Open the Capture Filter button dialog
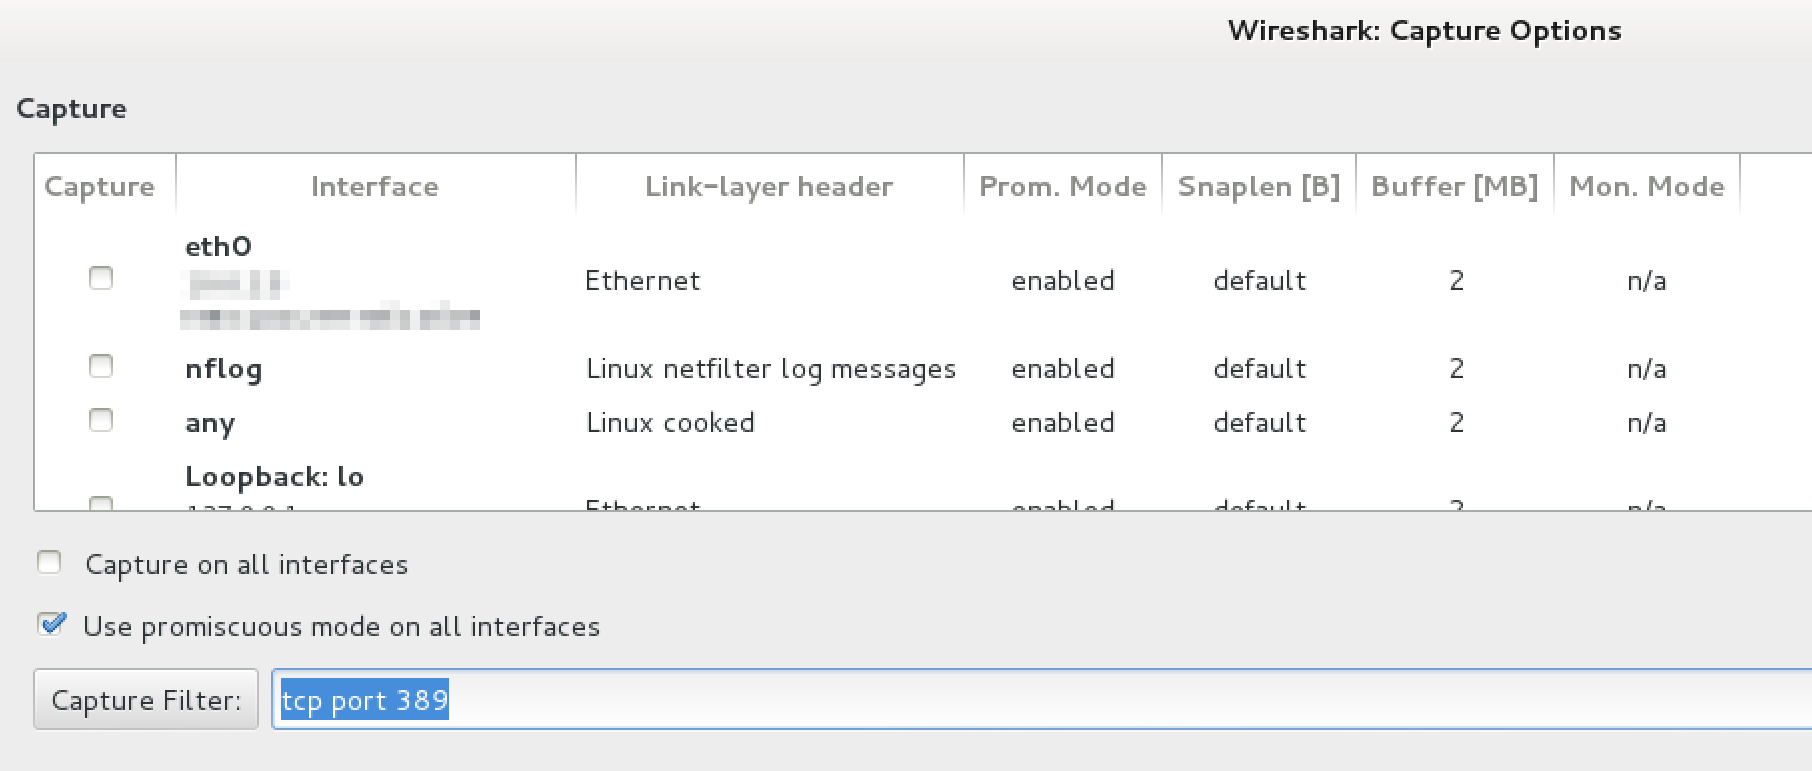The image size is (1812, 771). [146, 700]
